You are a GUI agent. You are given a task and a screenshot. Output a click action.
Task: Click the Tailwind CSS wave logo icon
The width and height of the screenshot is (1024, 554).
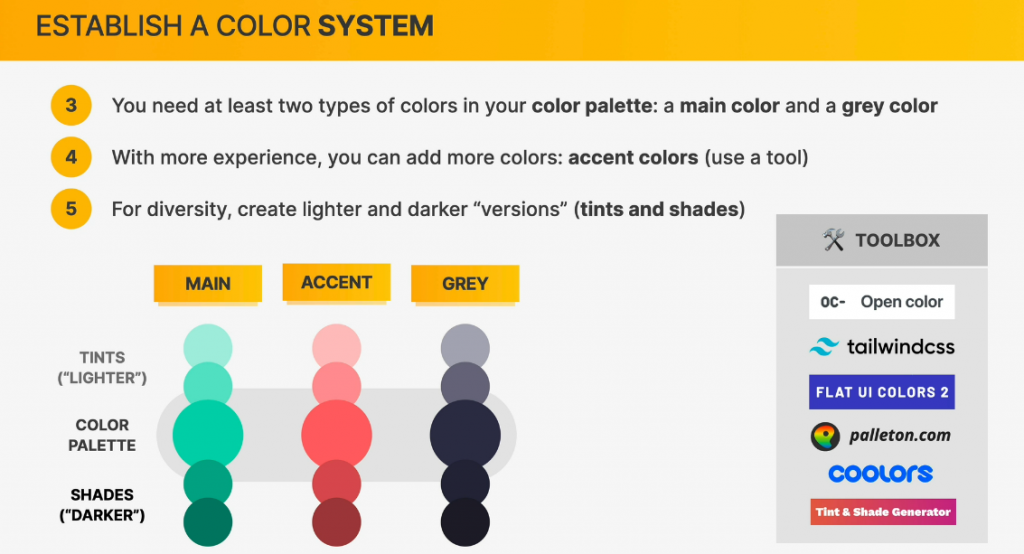click(824, 347)
